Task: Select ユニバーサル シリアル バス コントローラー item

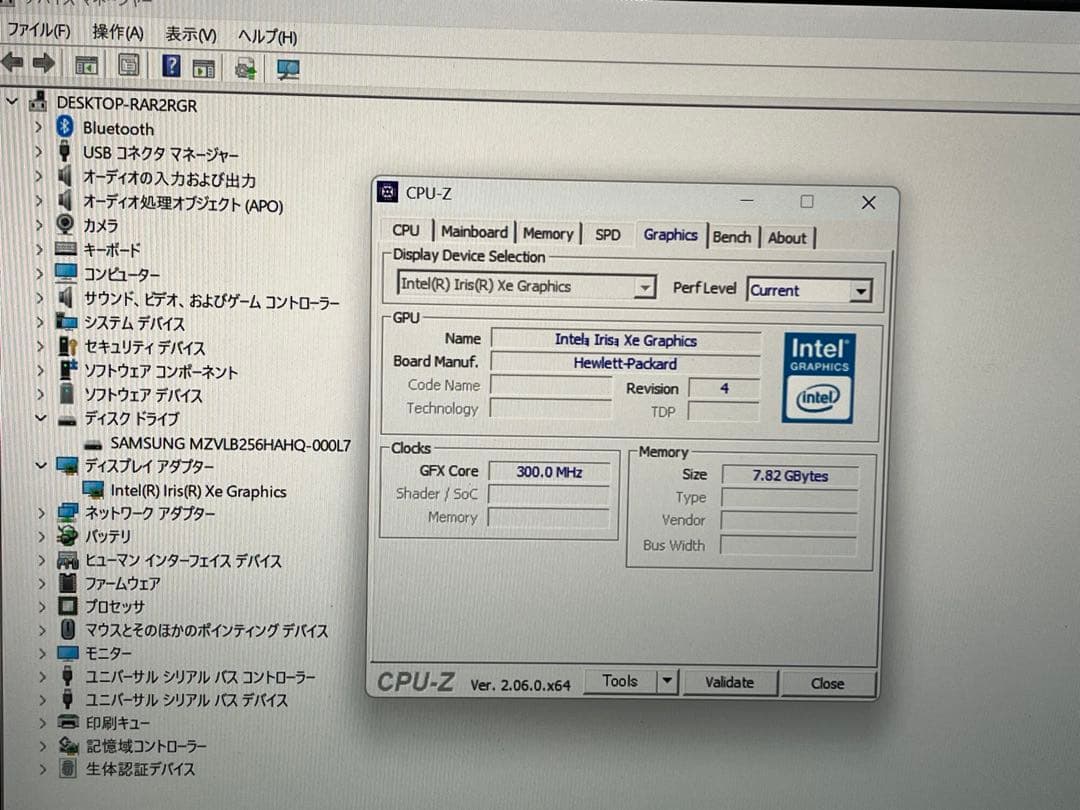Action: [x=200, y=676]
